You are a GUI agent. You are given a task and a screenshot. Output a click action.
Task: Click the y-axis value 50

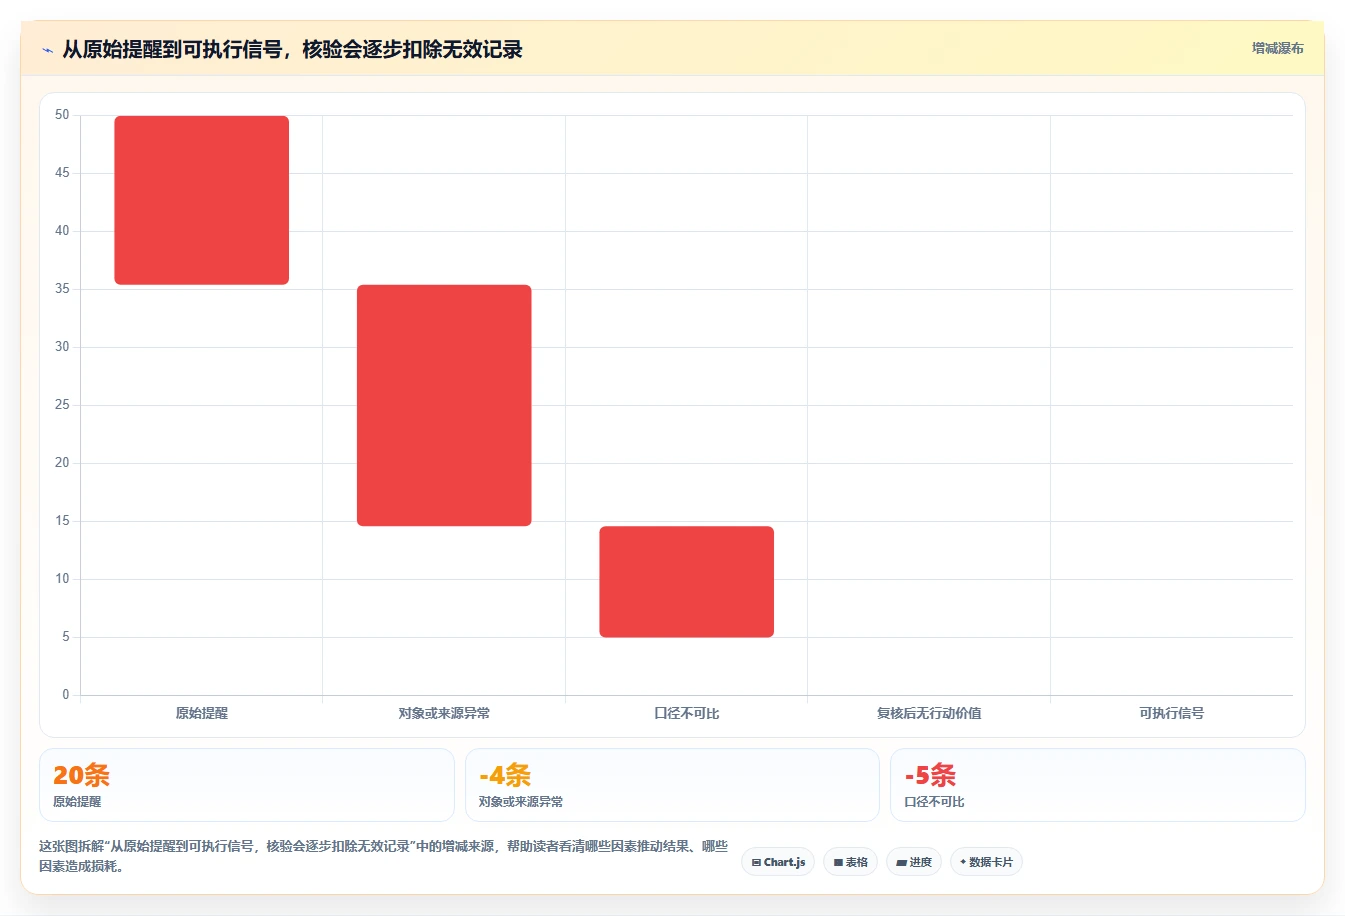click(x=62, y=115)
